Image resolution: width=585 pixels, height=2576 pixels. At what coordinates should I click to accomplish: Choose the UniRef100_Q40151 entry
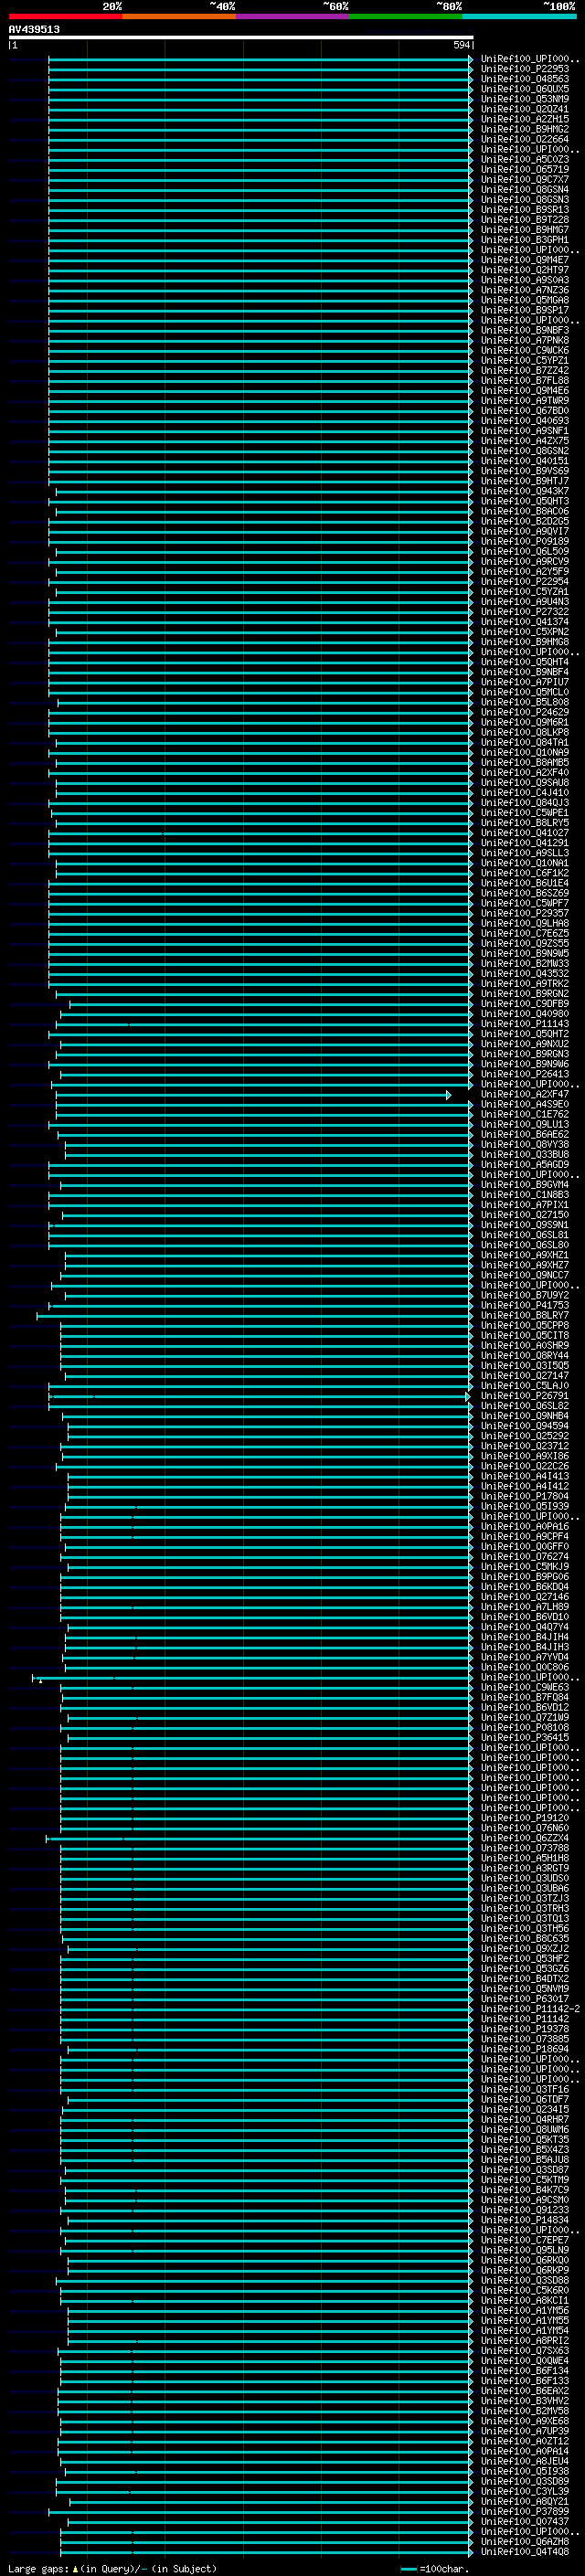525,461
